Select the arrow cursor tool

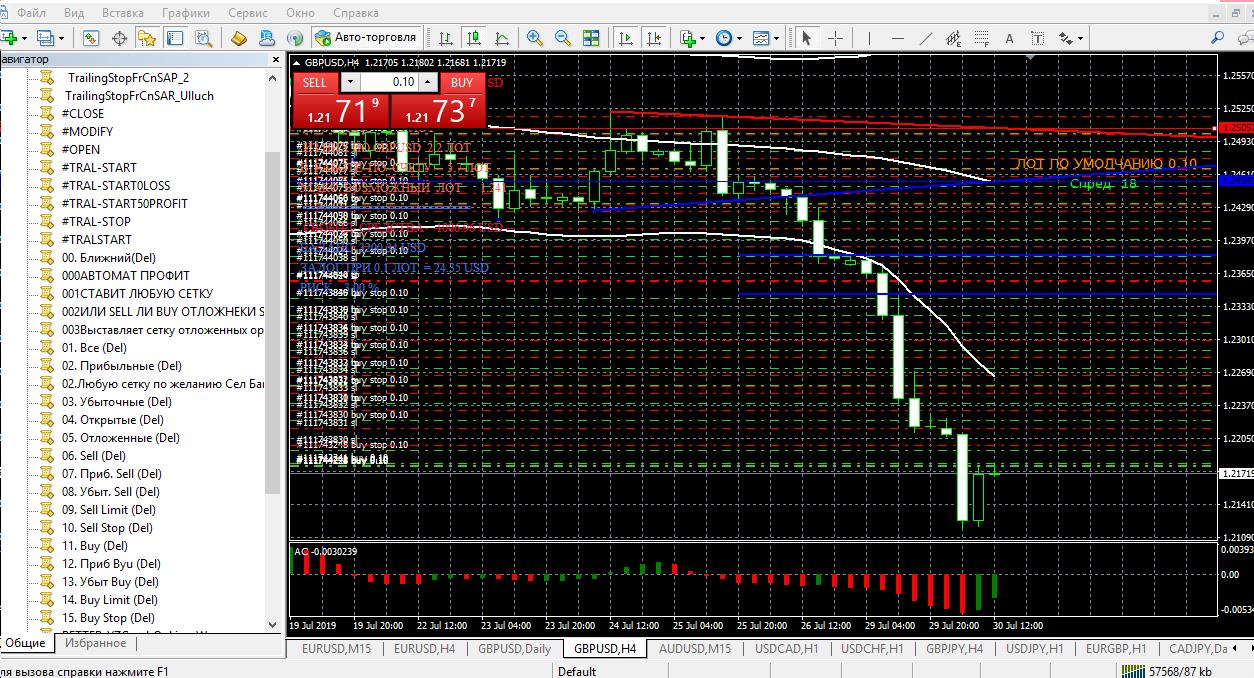click(x=806, y=38)
